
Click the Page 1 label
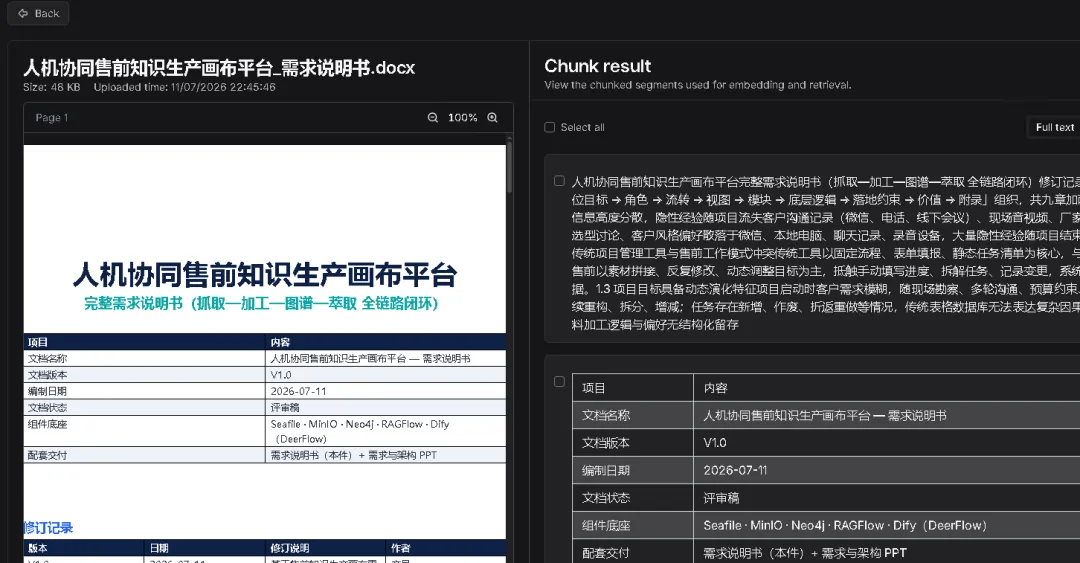(x=52, y=118)
